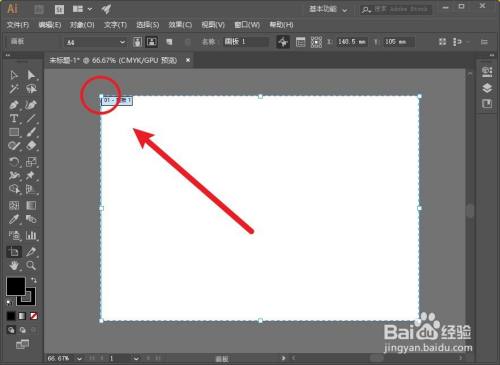Open the artboard navigation dropdown
The height and width of the screenshot is (365, 500).
tap(136, 359)
